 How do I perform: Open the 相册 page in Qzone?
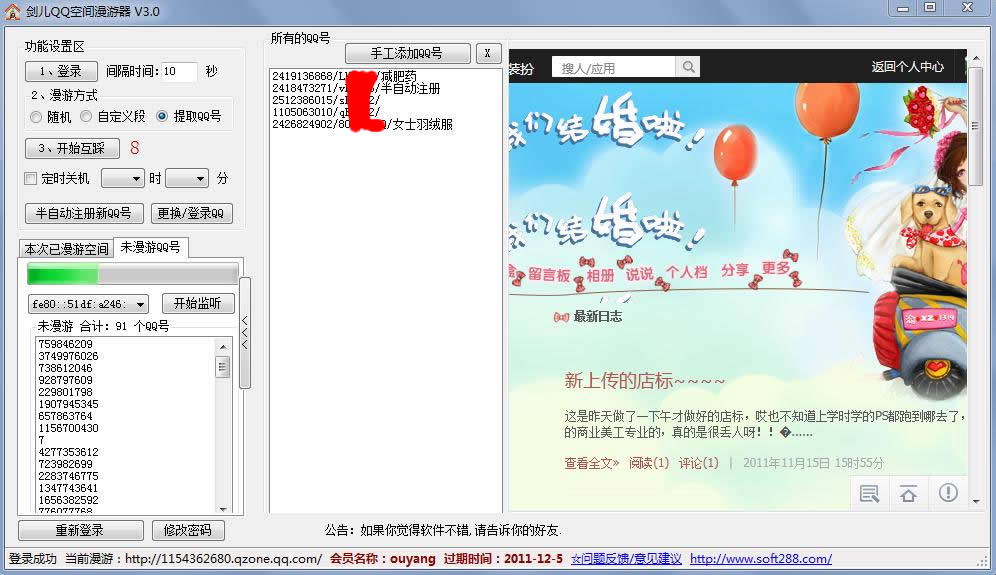[600, 275]
